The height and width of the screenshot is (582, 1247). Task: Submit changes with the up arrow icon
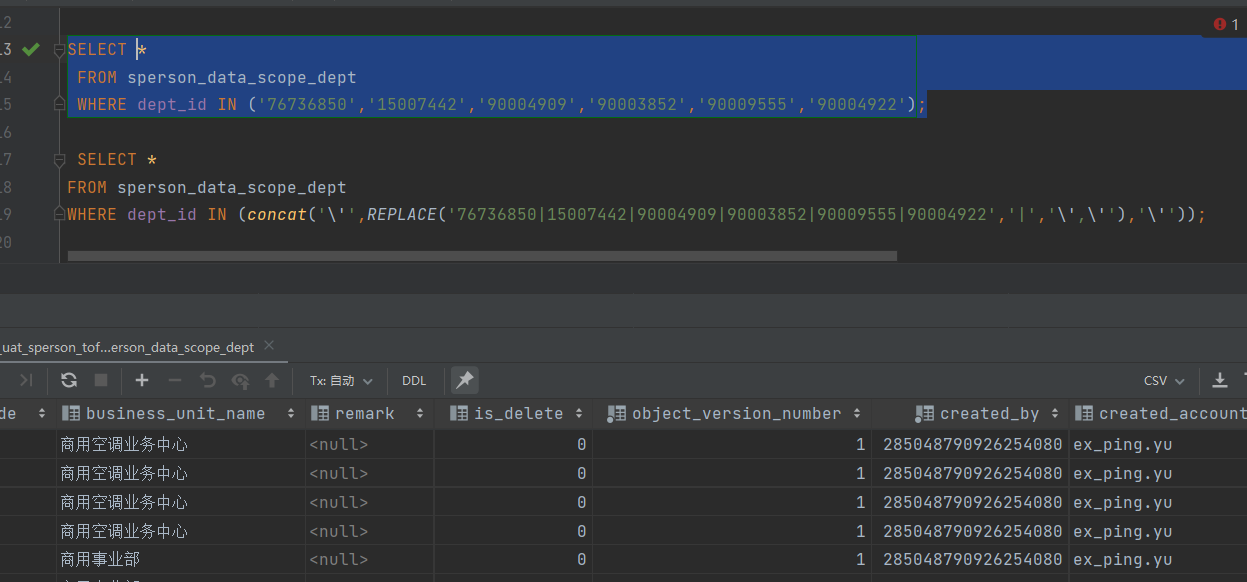(x=272, y=380)
